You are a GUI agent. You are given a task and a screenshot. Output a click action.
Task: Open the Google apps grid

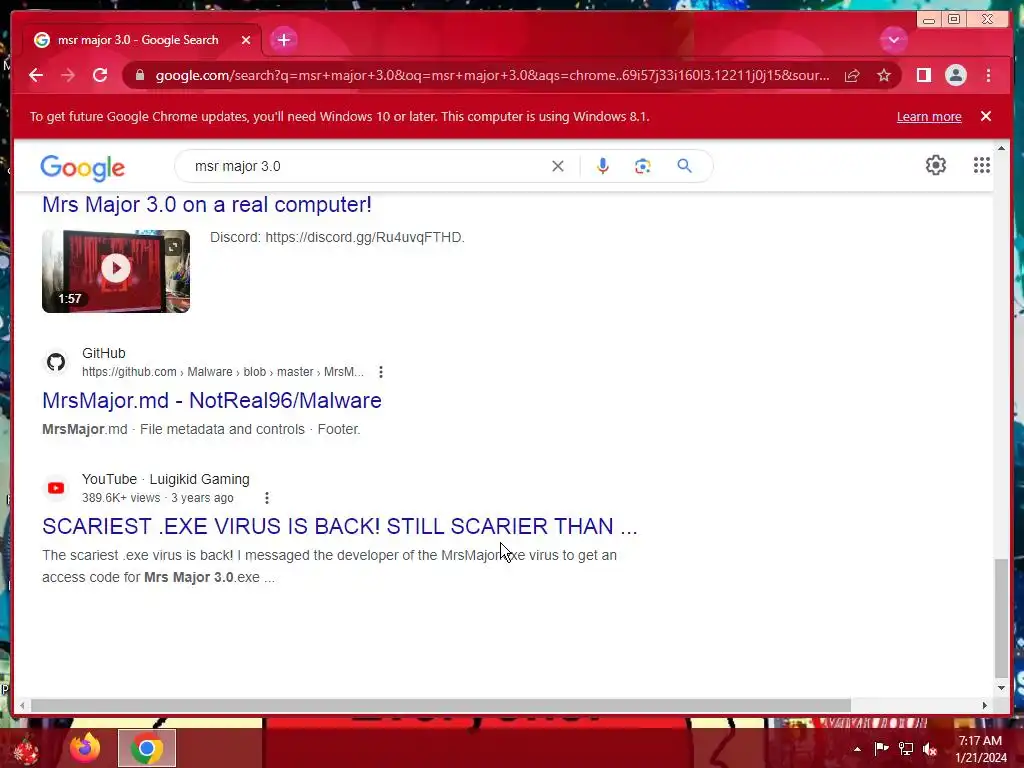click(982, 165)
